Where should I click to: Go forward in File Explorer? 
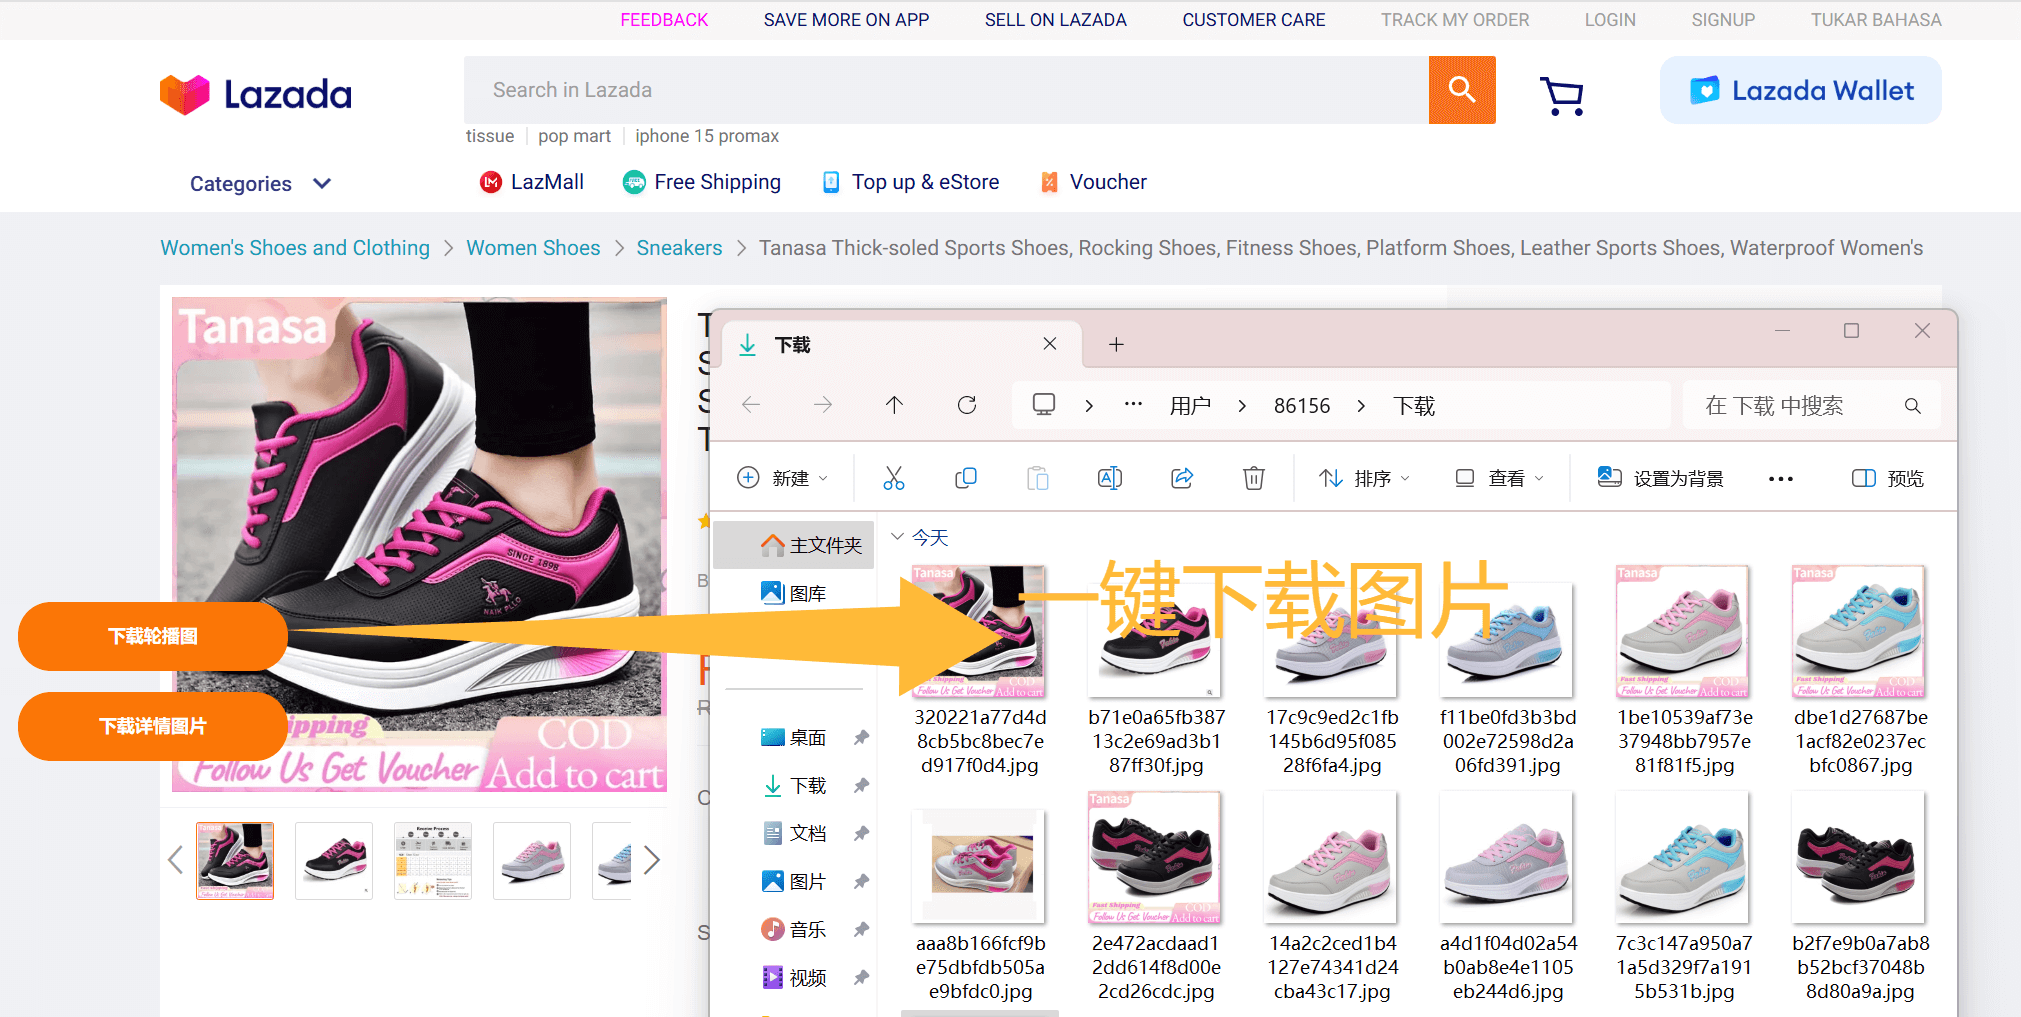point(823,405)
